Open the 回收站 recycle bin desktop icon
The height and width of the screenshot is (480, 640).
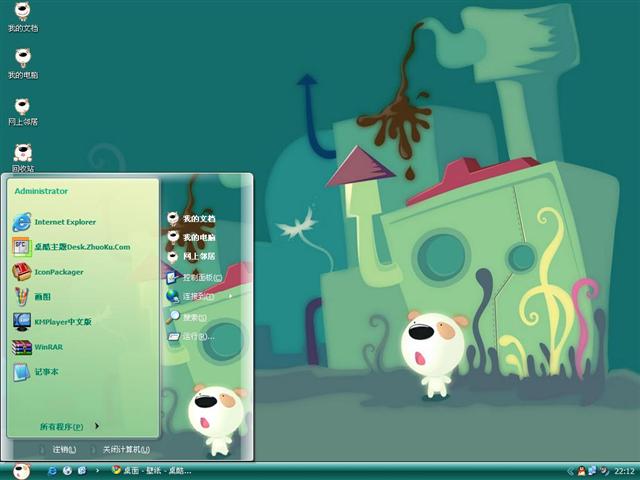pyautogui.click(x=23, y=158)
